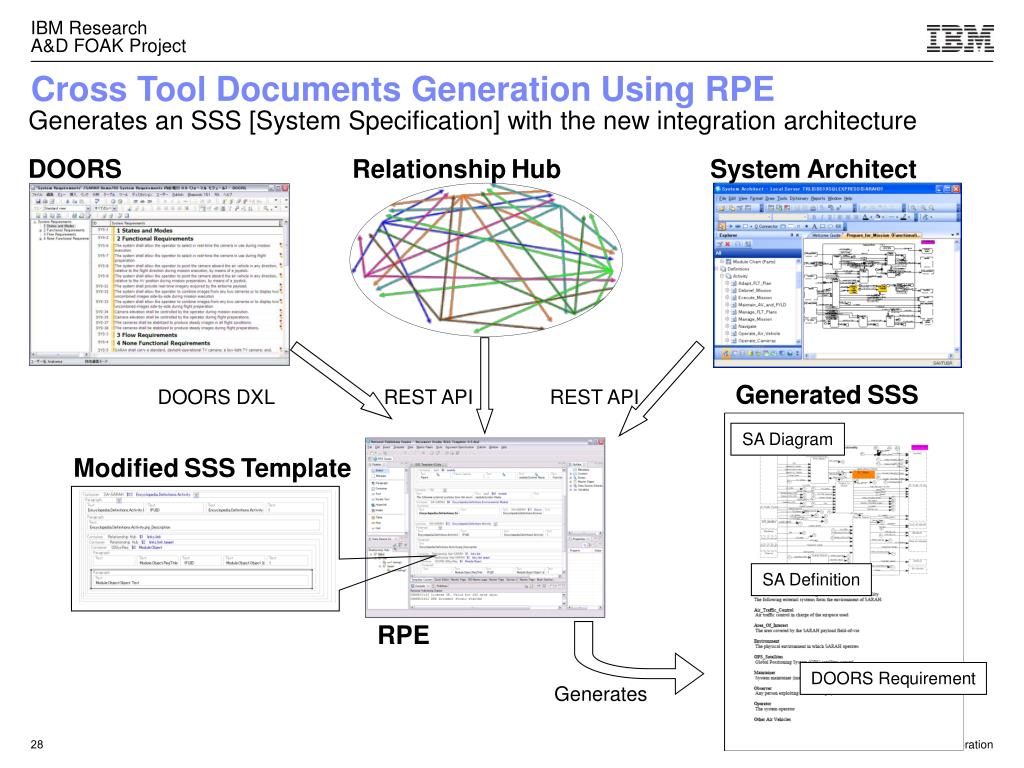Select Manage_Mission activity in Explorer

[x=751, y=319]
